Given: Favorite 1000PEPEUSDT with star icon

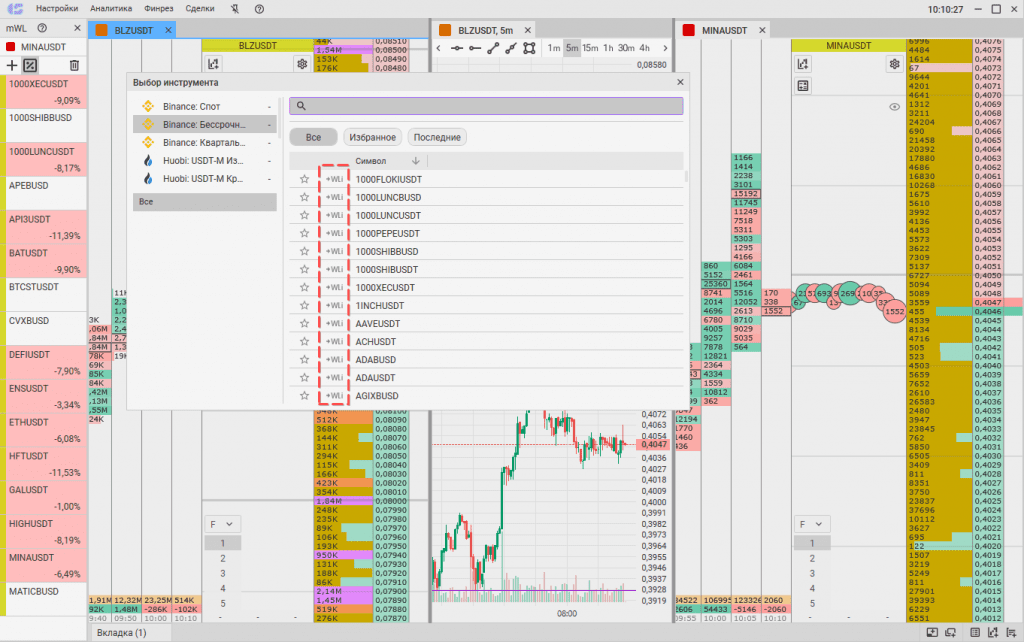Looking at the screenshot, I should [x=304, y=233].
